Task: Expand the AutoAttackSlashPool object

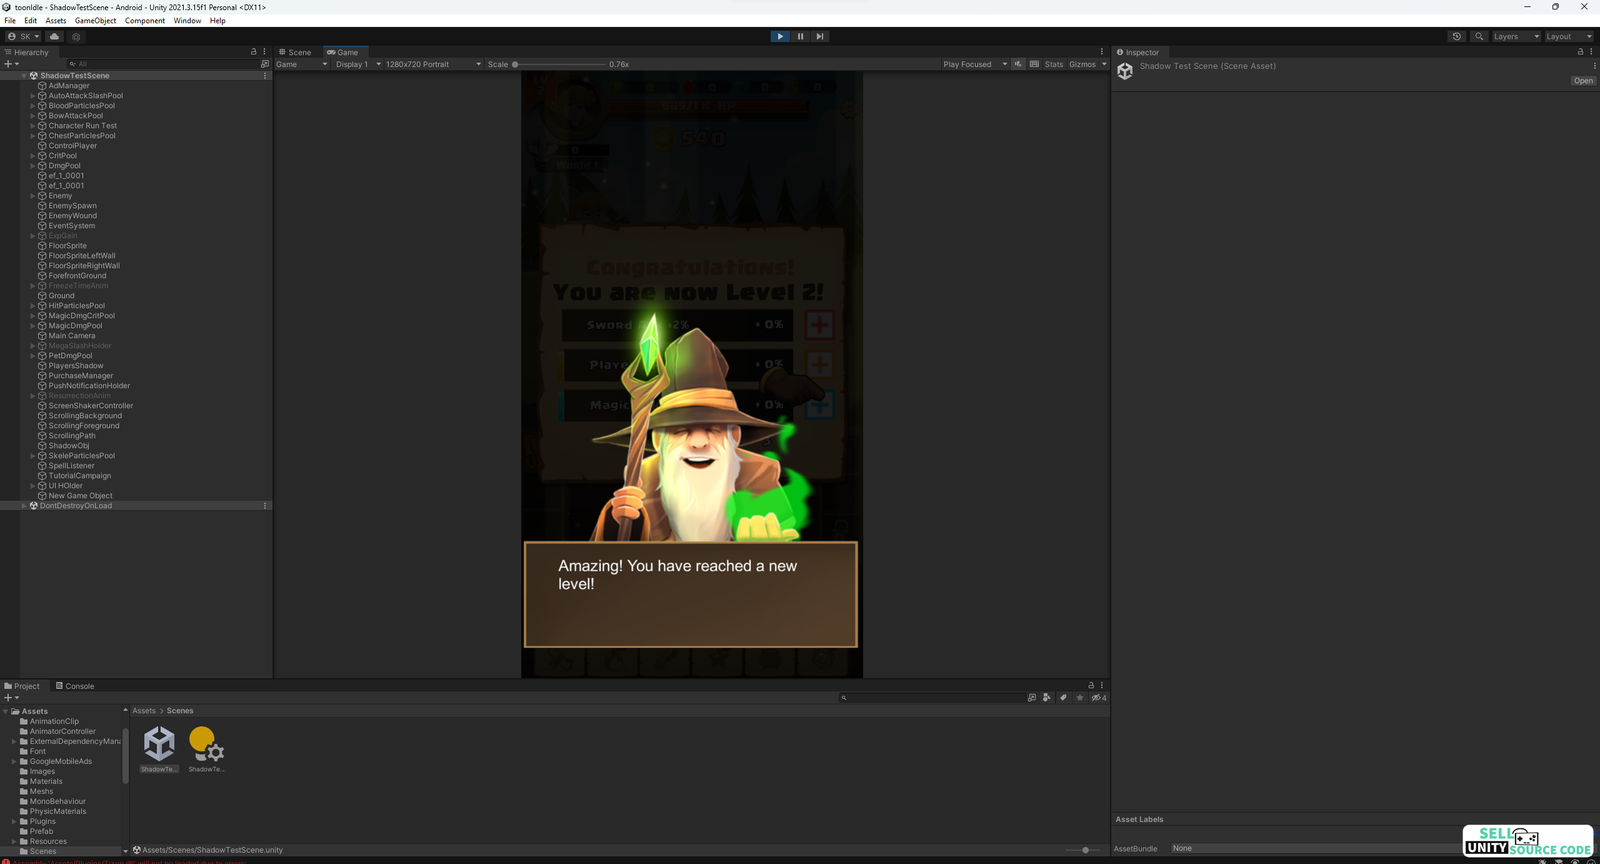Action: [33, 96]
